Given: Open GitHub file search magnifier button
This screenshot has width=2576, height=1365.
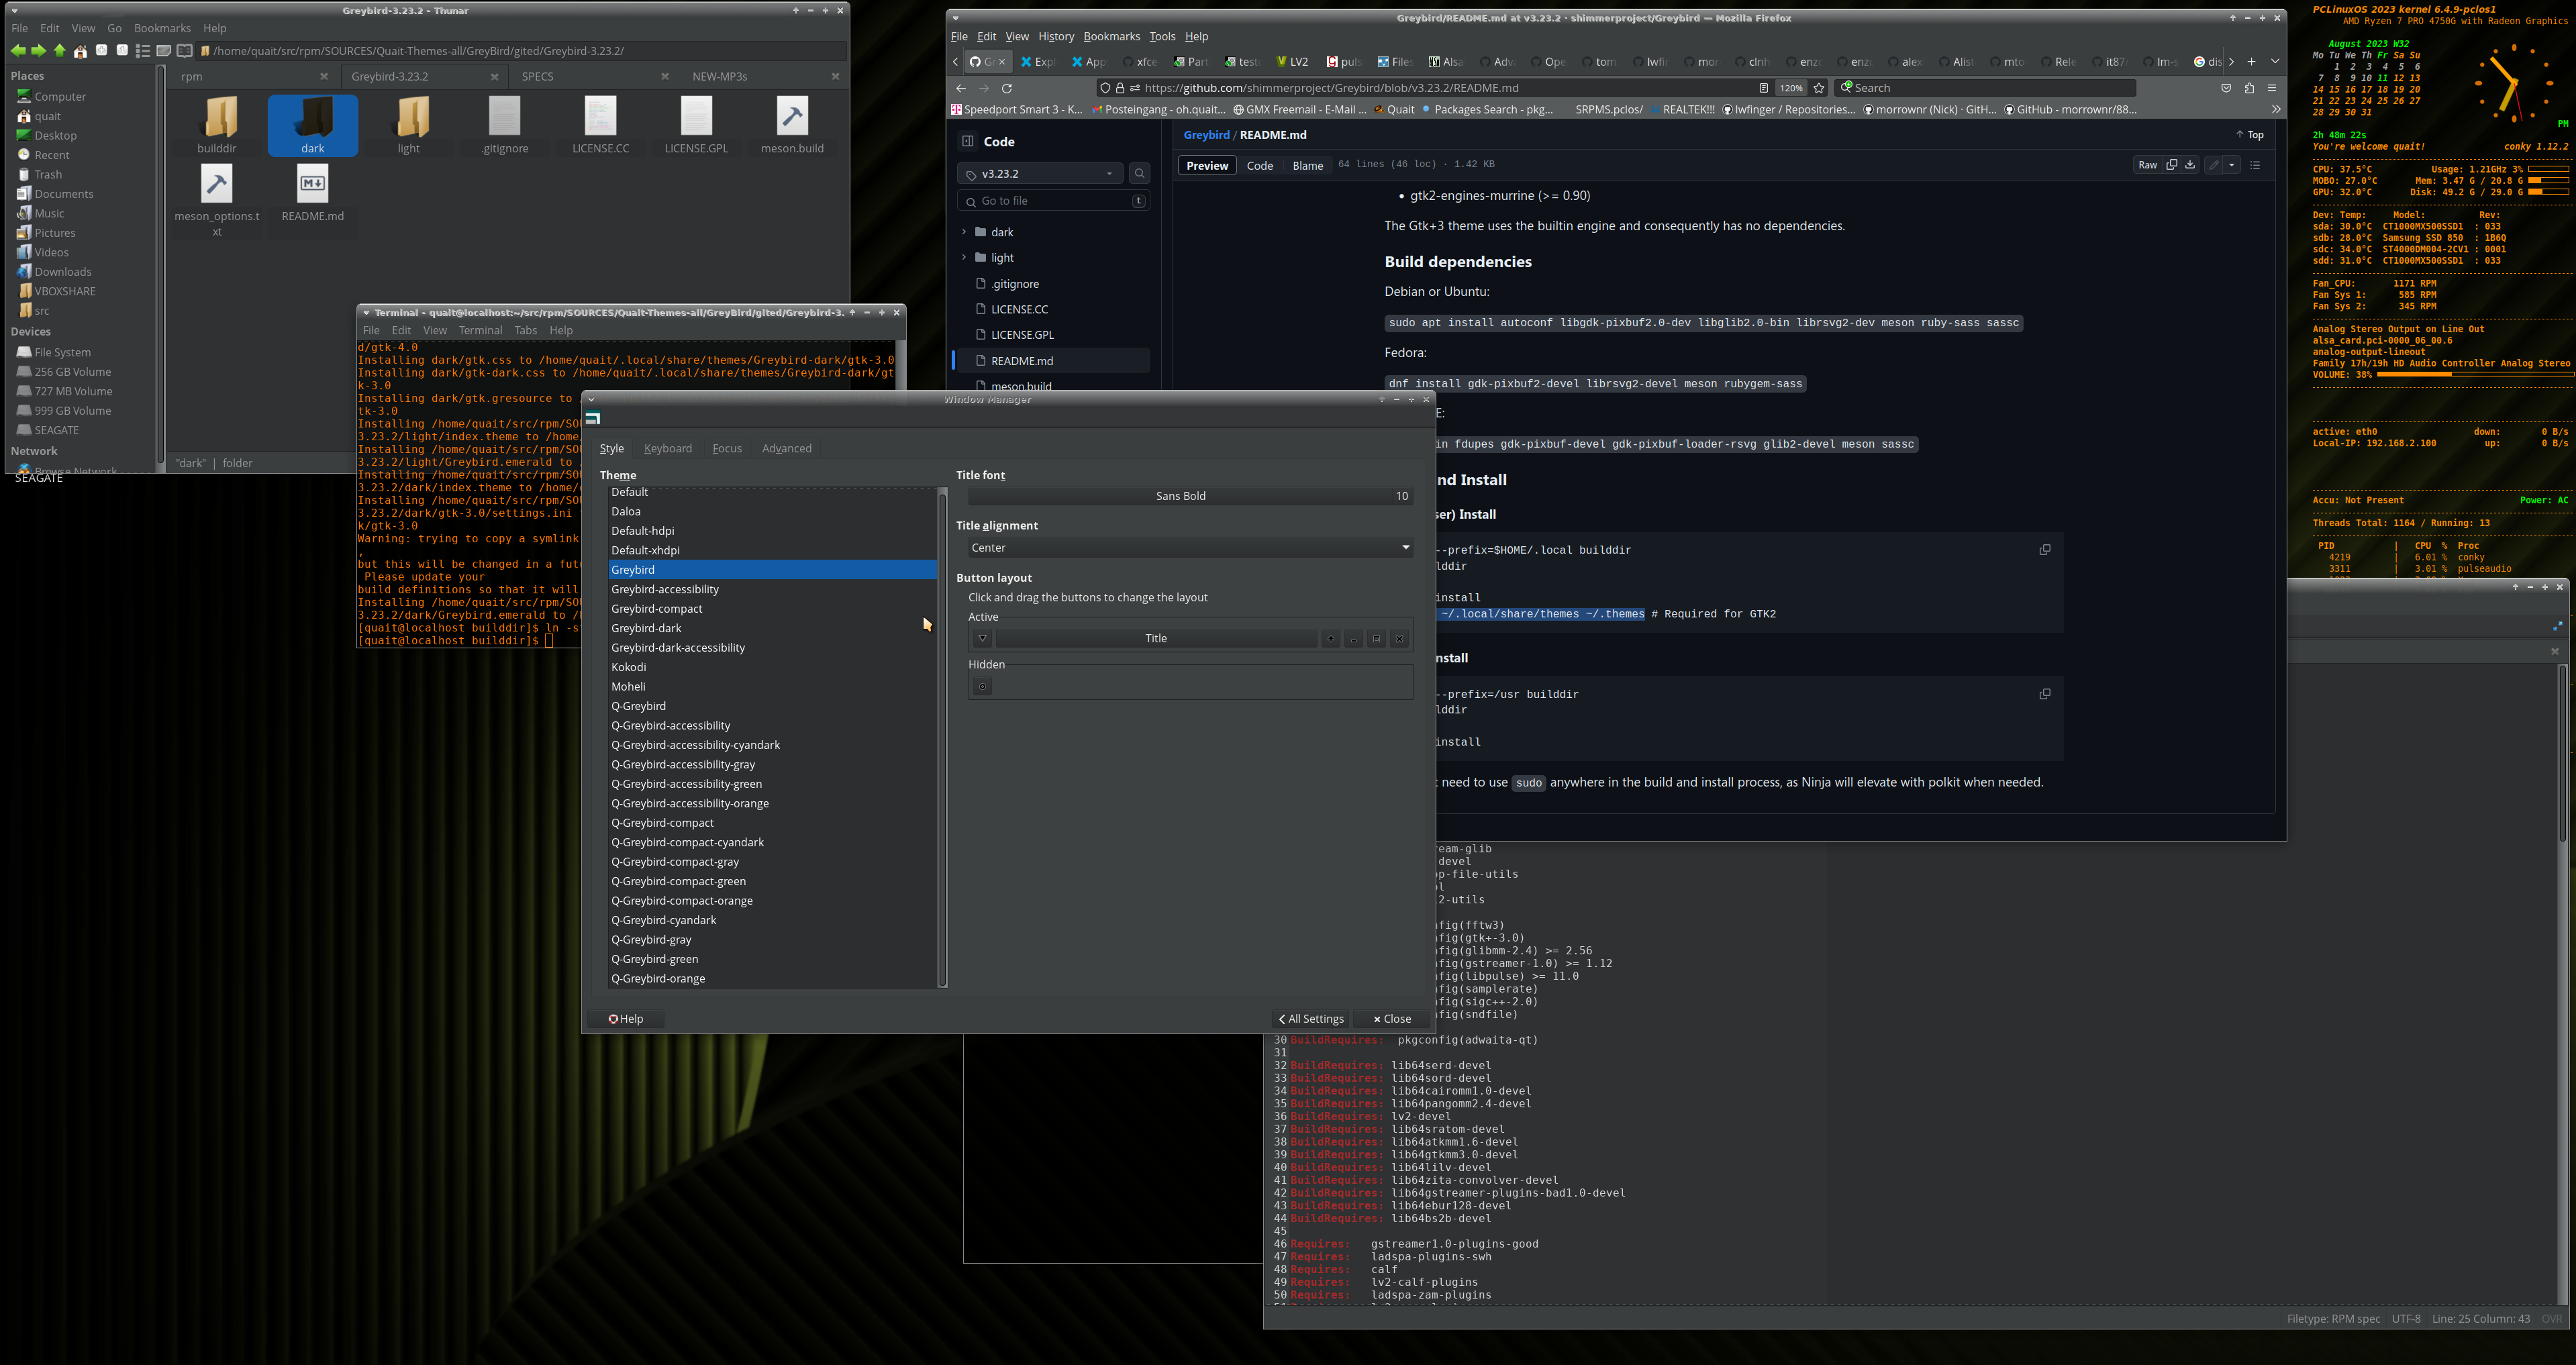Looking at the screenshot, I should coord(1139,174).
